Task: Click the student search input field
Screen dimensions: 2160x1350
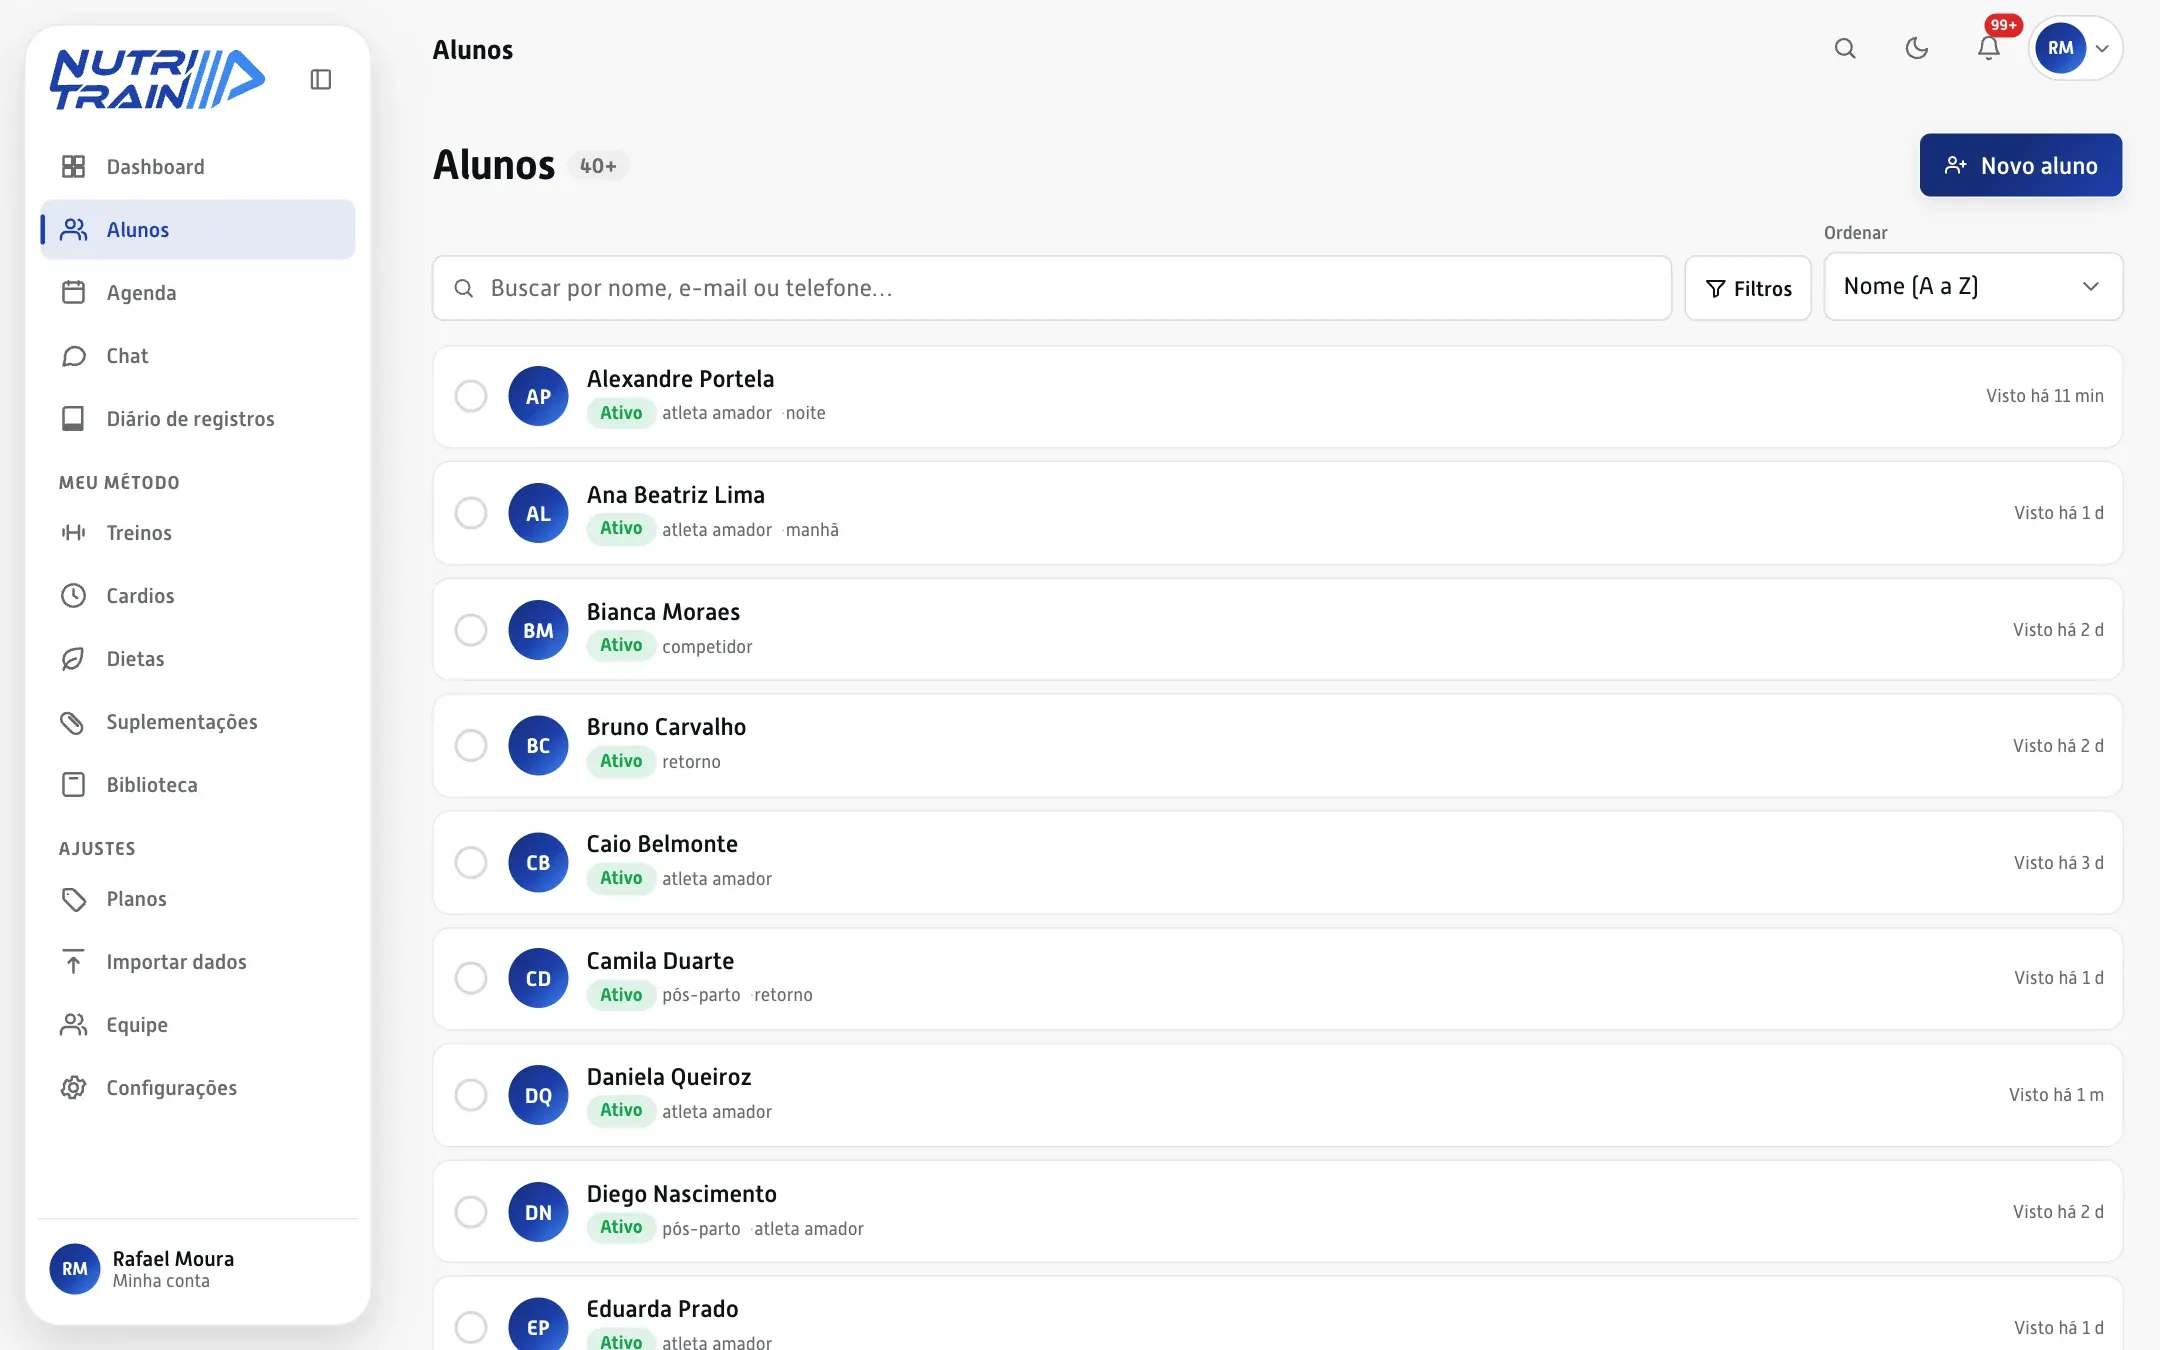Action: click(1052, 288)
